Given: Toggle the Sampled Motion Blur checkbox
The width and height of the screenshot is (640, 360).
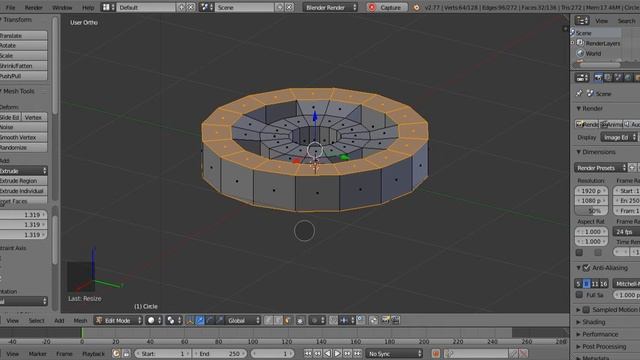Looking at the screenshot, I should [587, 309].
